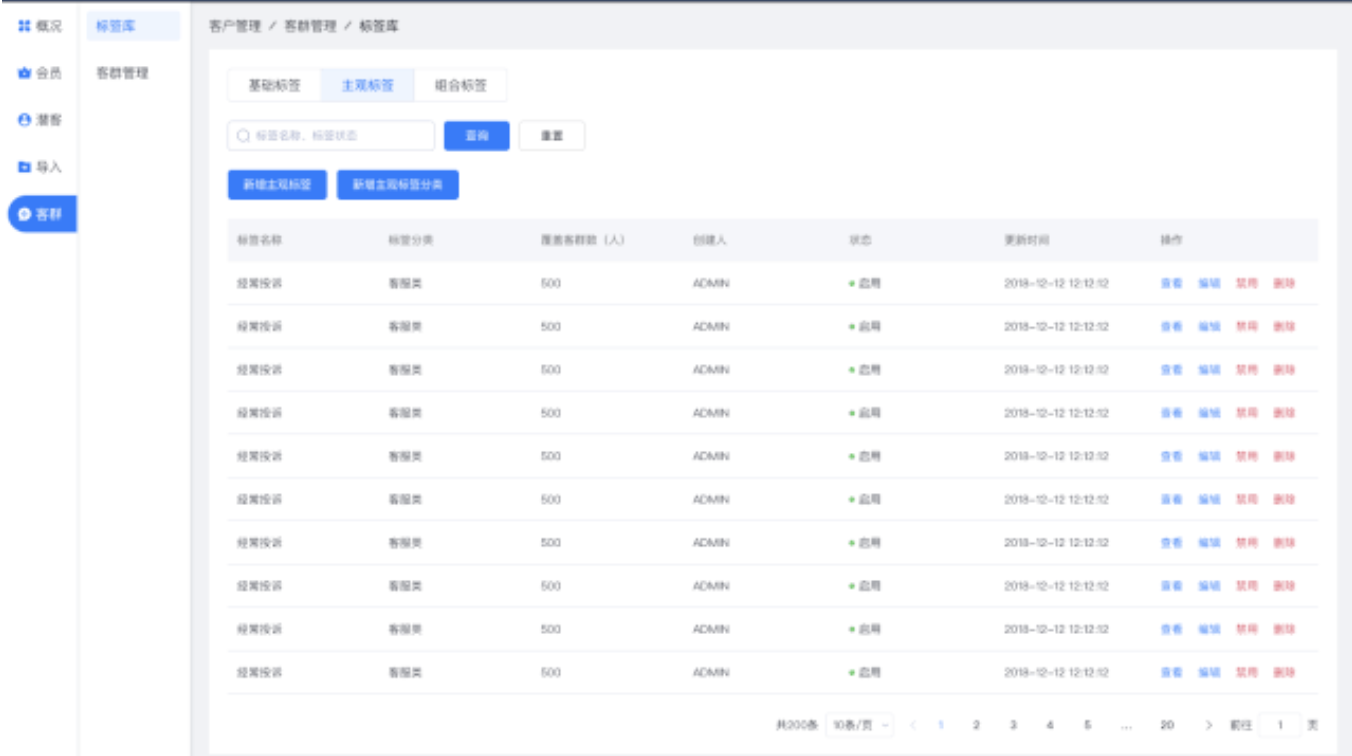Click the 操作 column header
The height and width of the screenshot is (756, 1352).
pos(1171,241)
